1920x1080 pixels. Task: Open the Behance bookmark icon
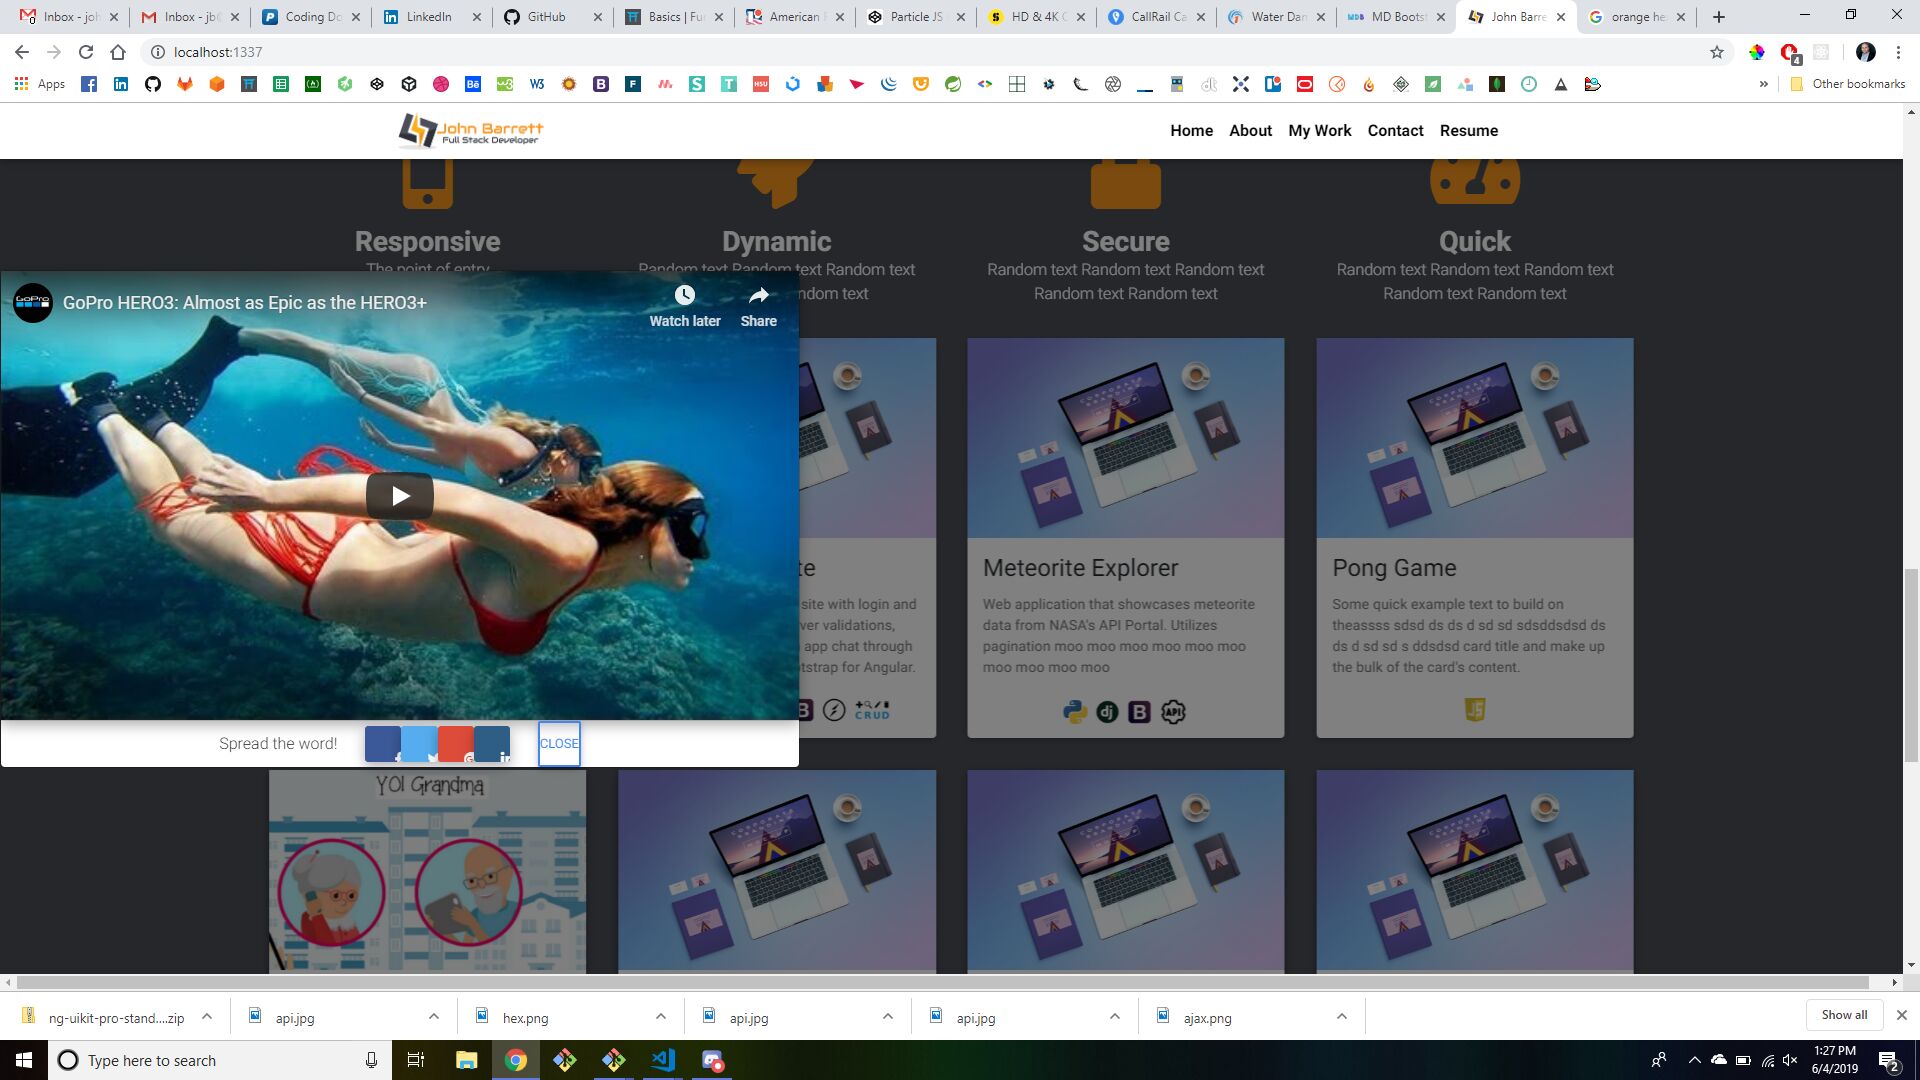[473, 84]
